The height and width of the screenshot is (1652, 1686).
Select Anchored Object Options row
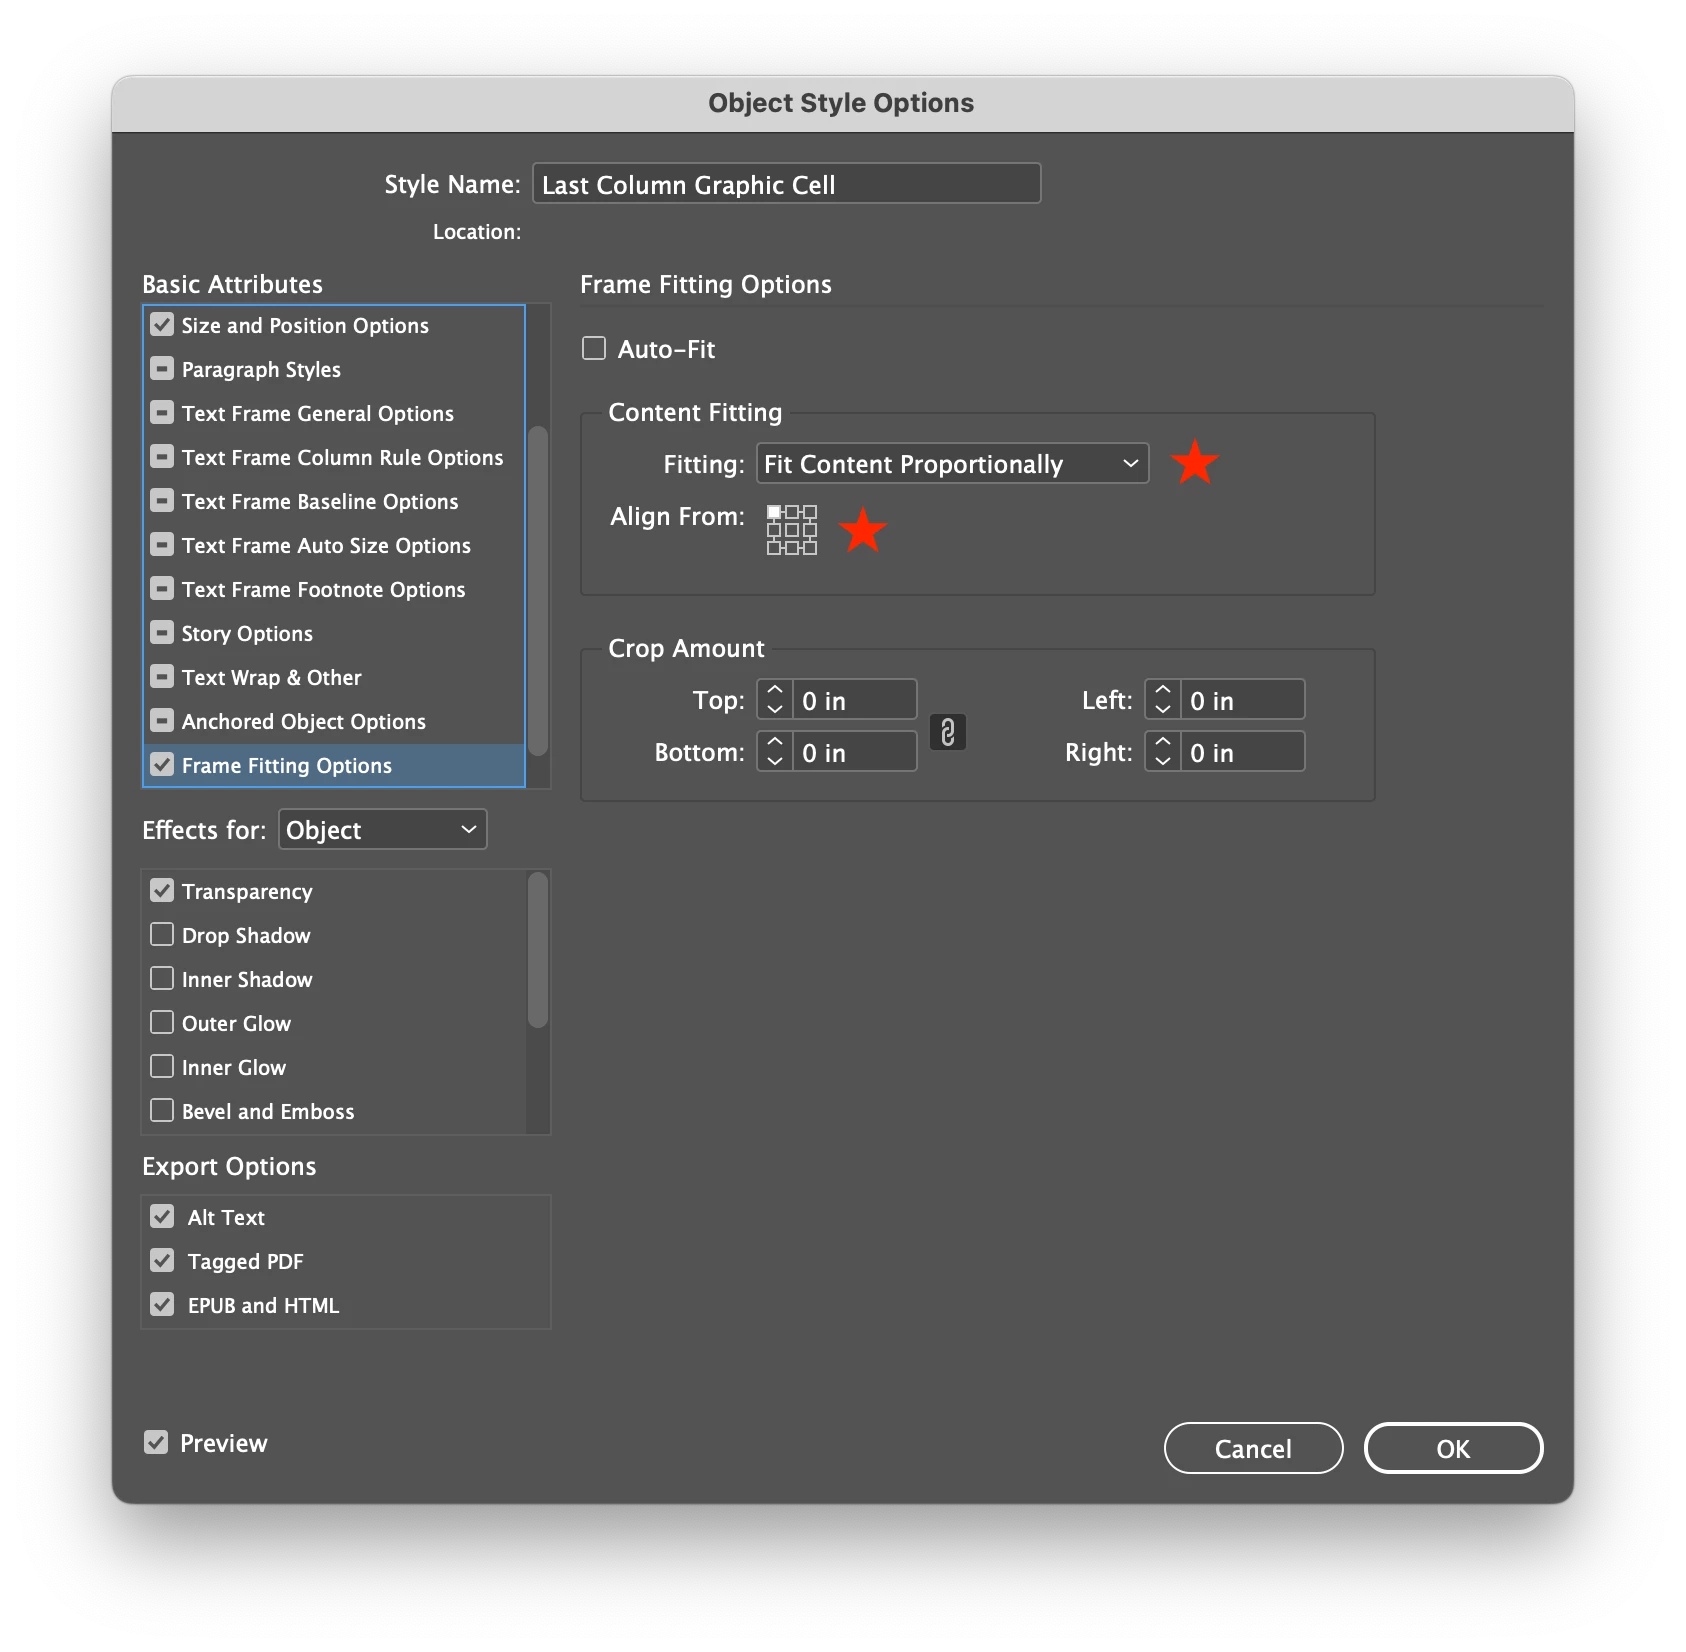[334, 721]
